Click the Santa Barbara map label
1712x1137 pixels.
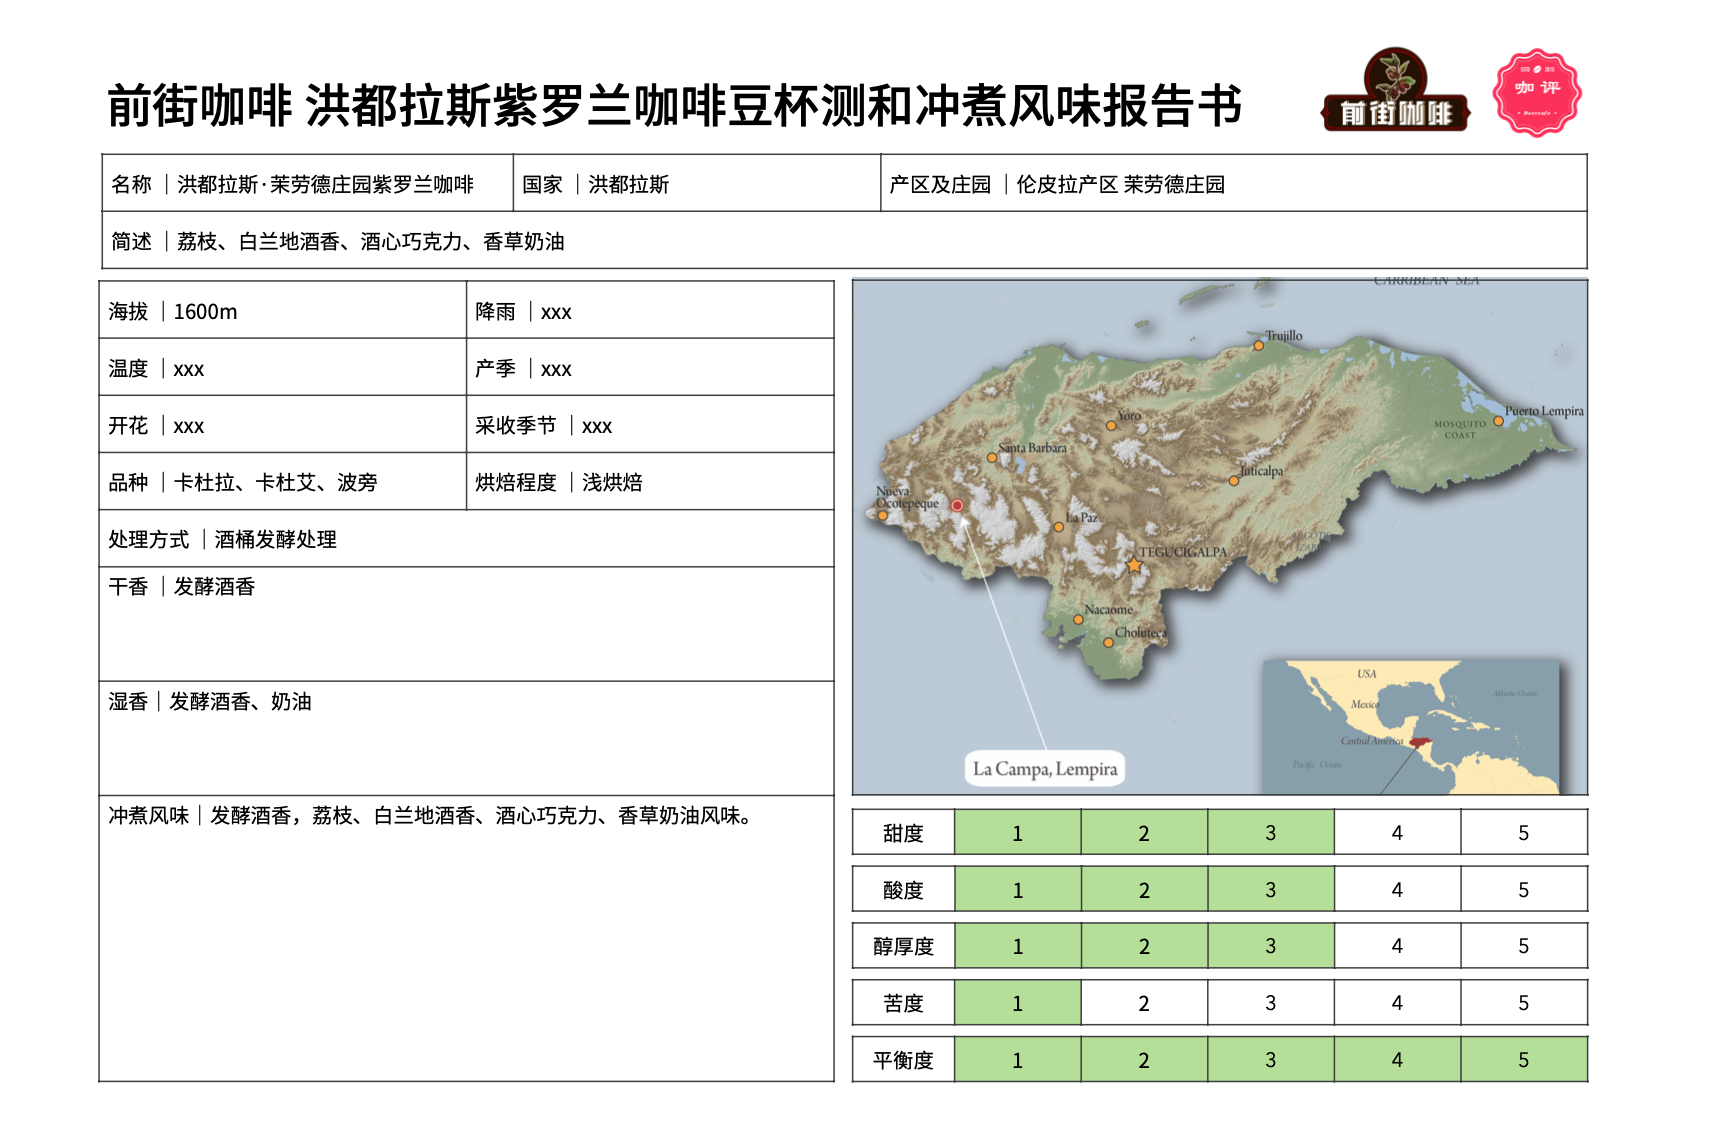1032,448
